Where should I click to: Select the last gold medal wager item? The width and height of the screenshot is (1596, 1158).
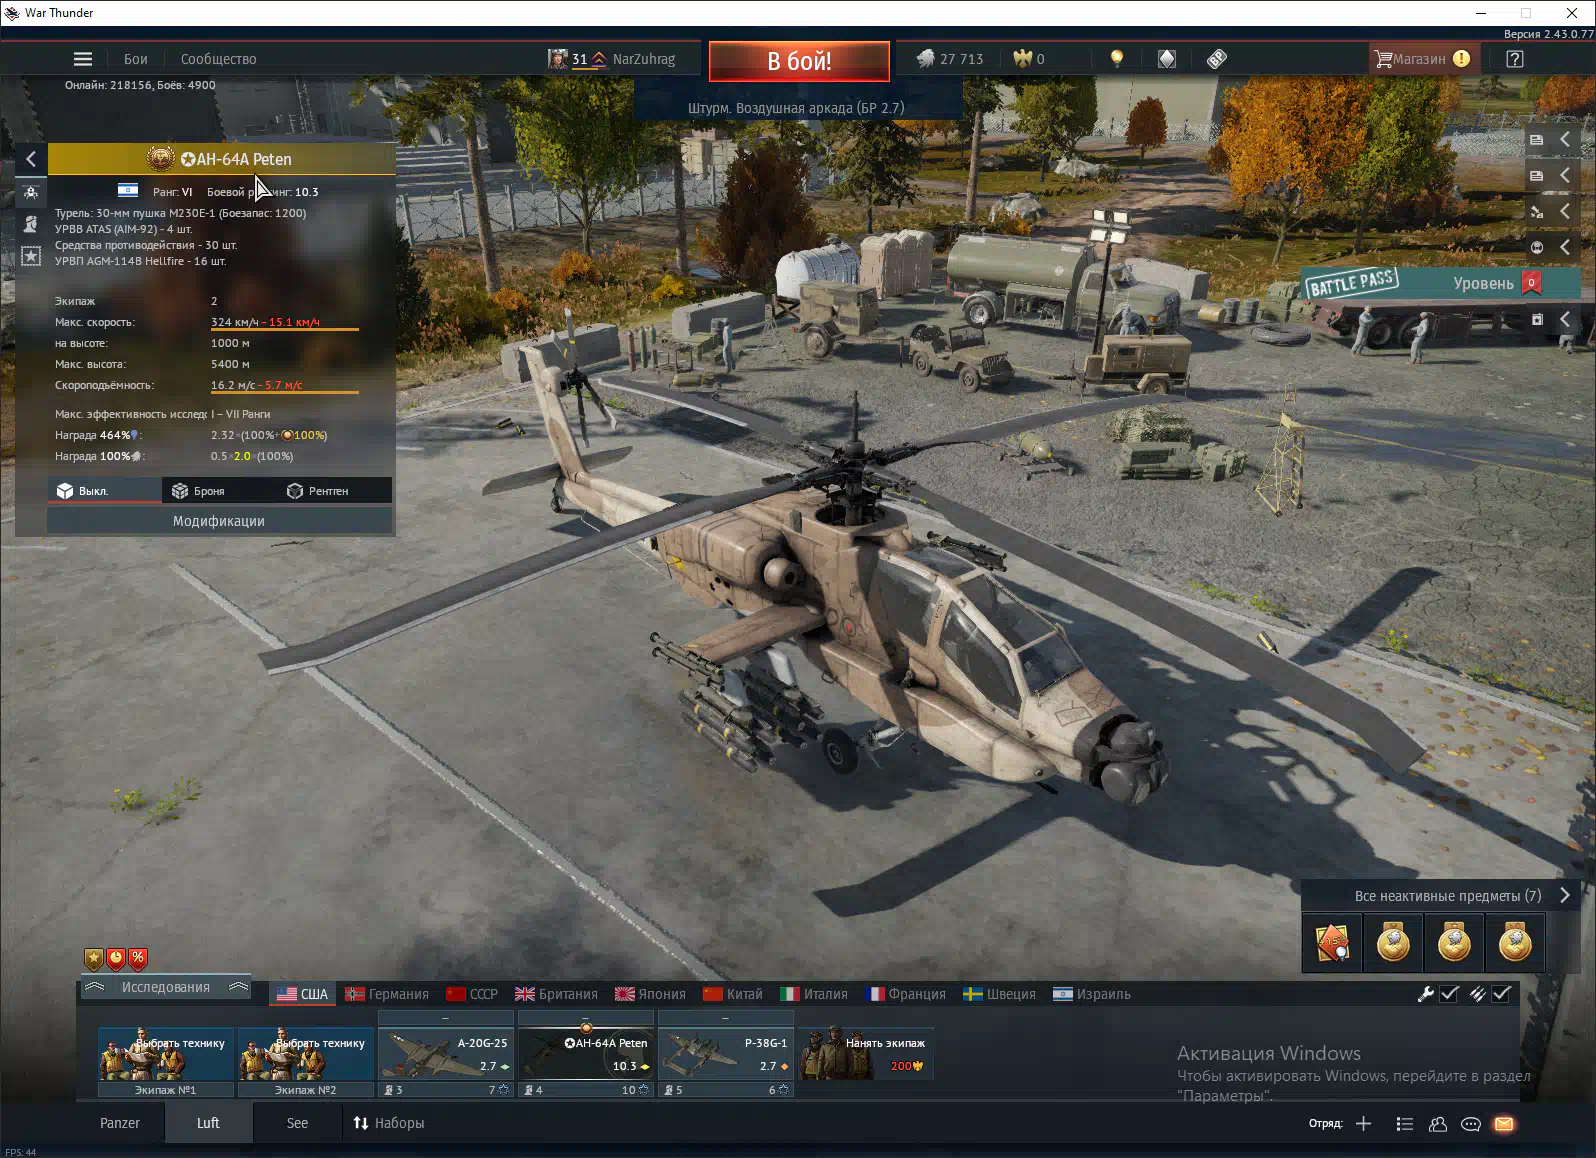coord(1515,942)
